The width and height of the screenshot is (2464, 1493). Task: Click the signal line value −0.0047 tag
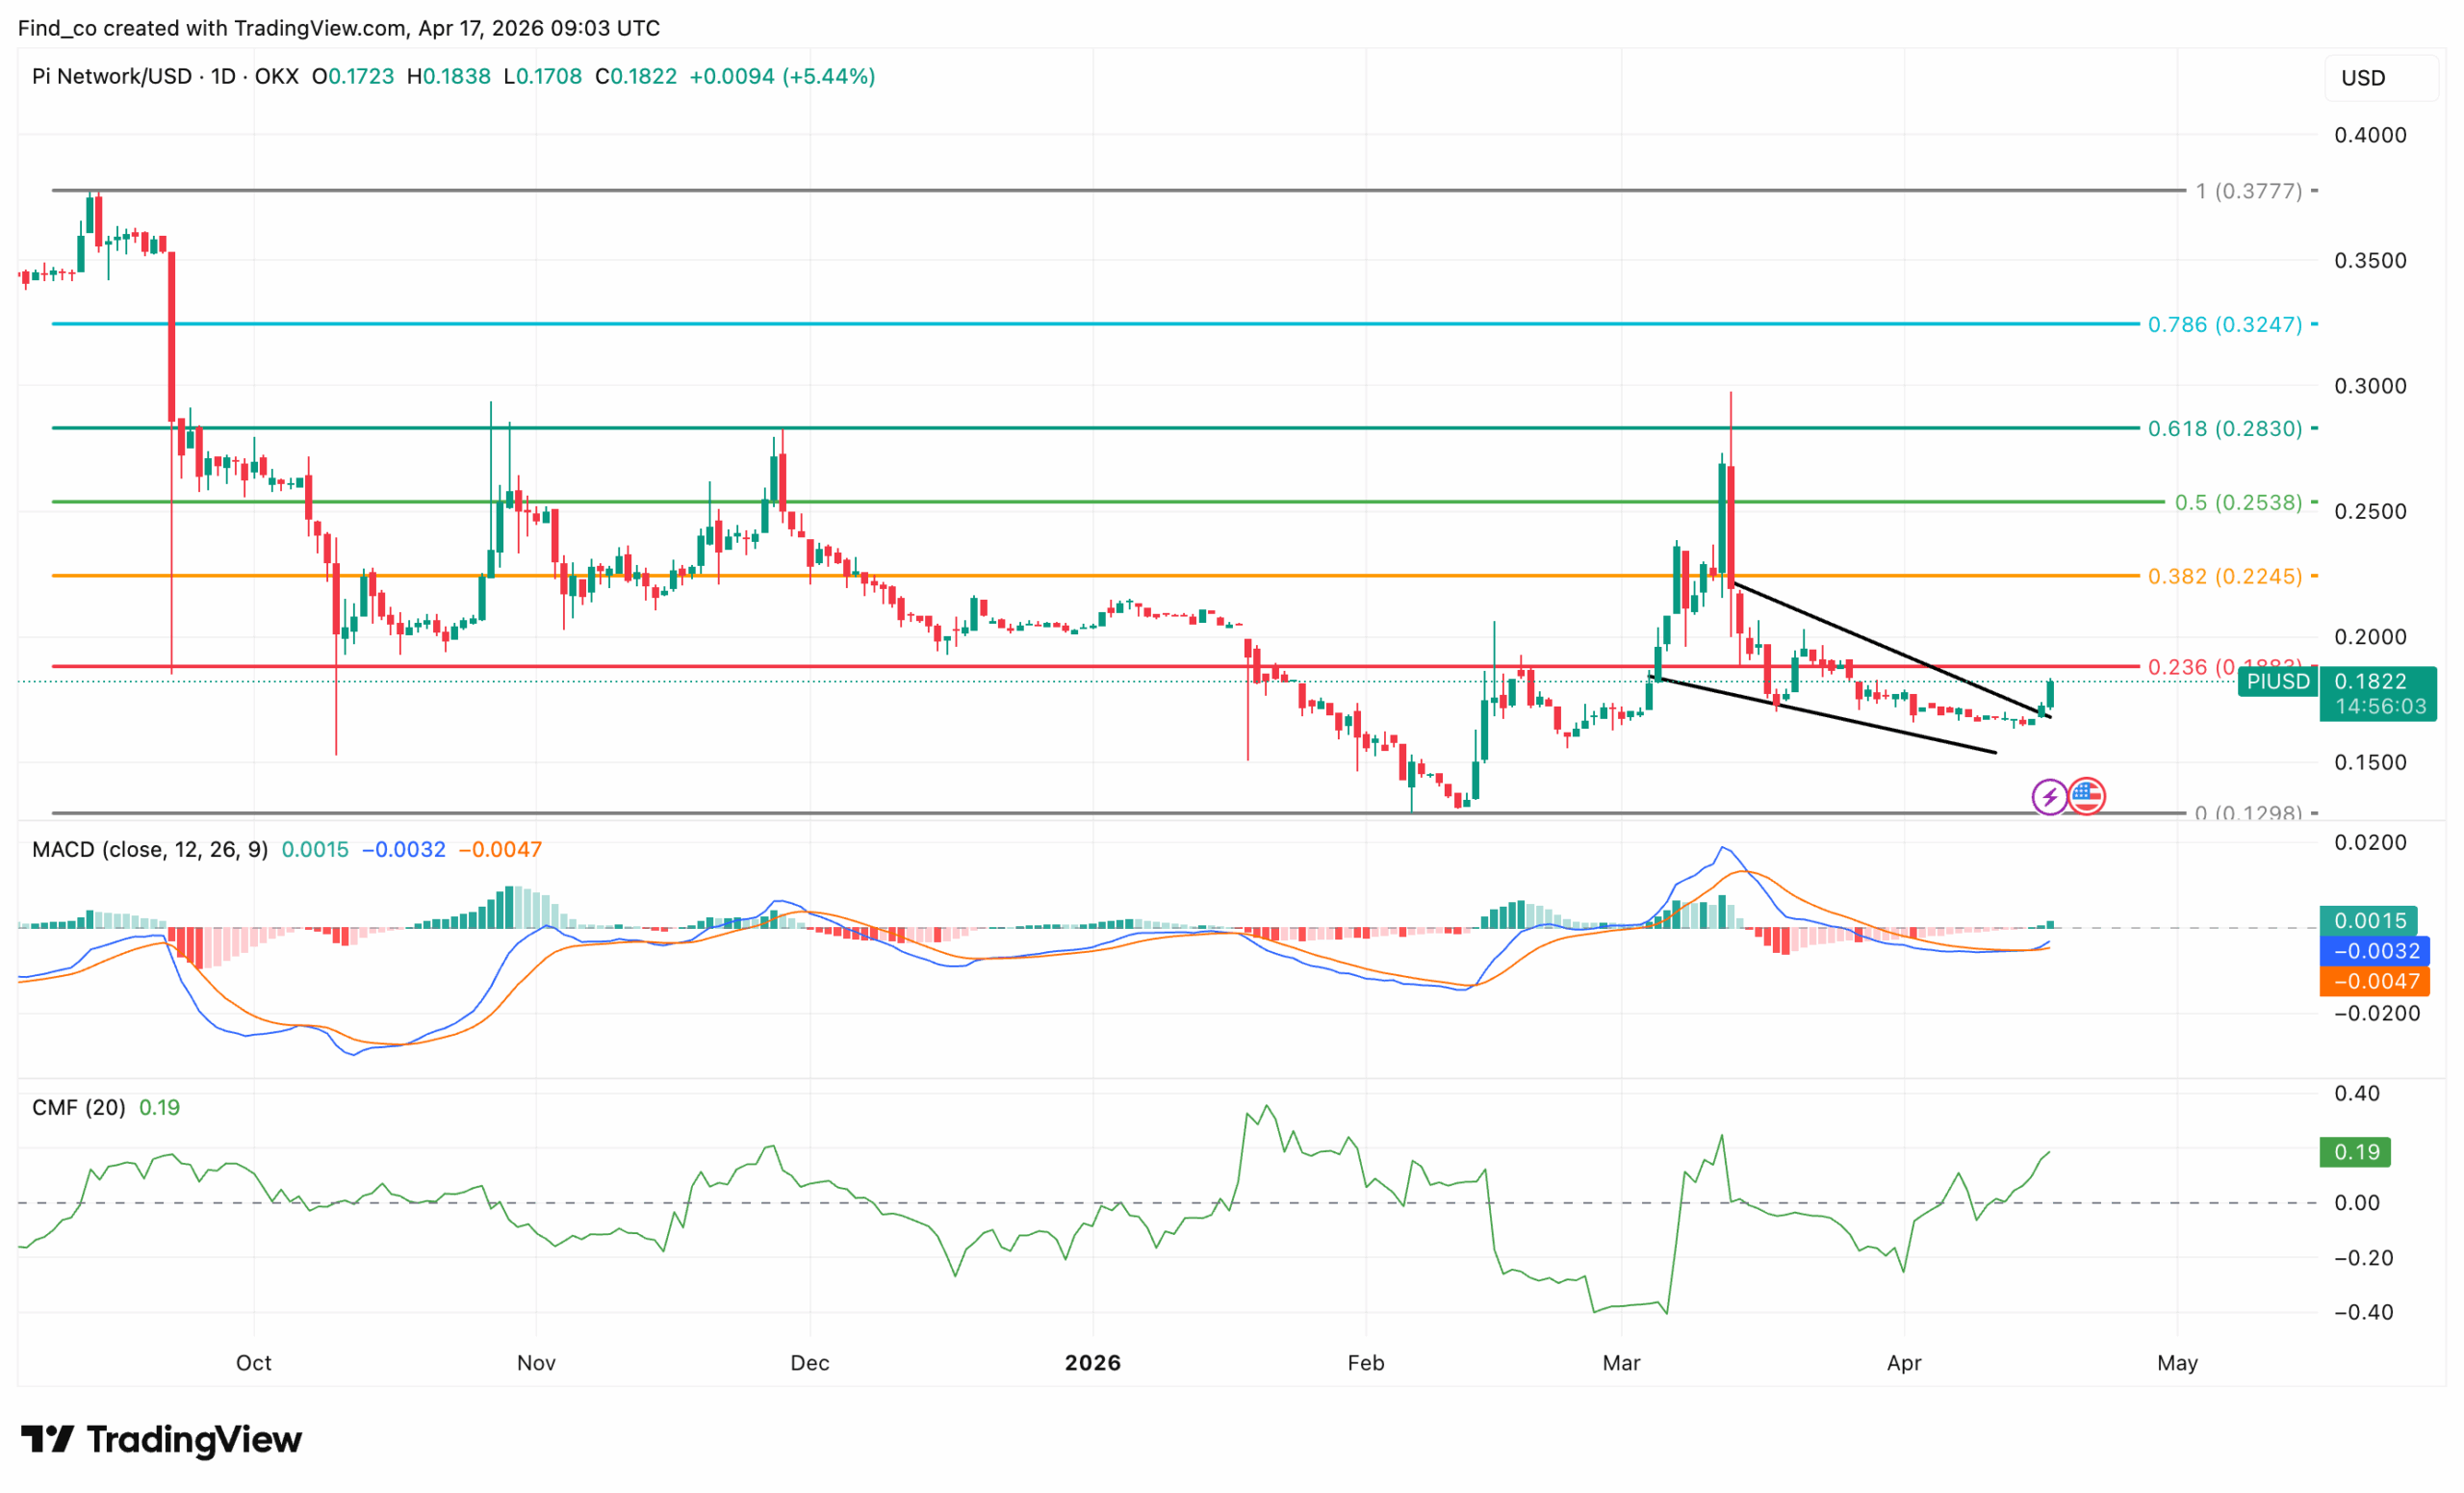point(2376,982)
